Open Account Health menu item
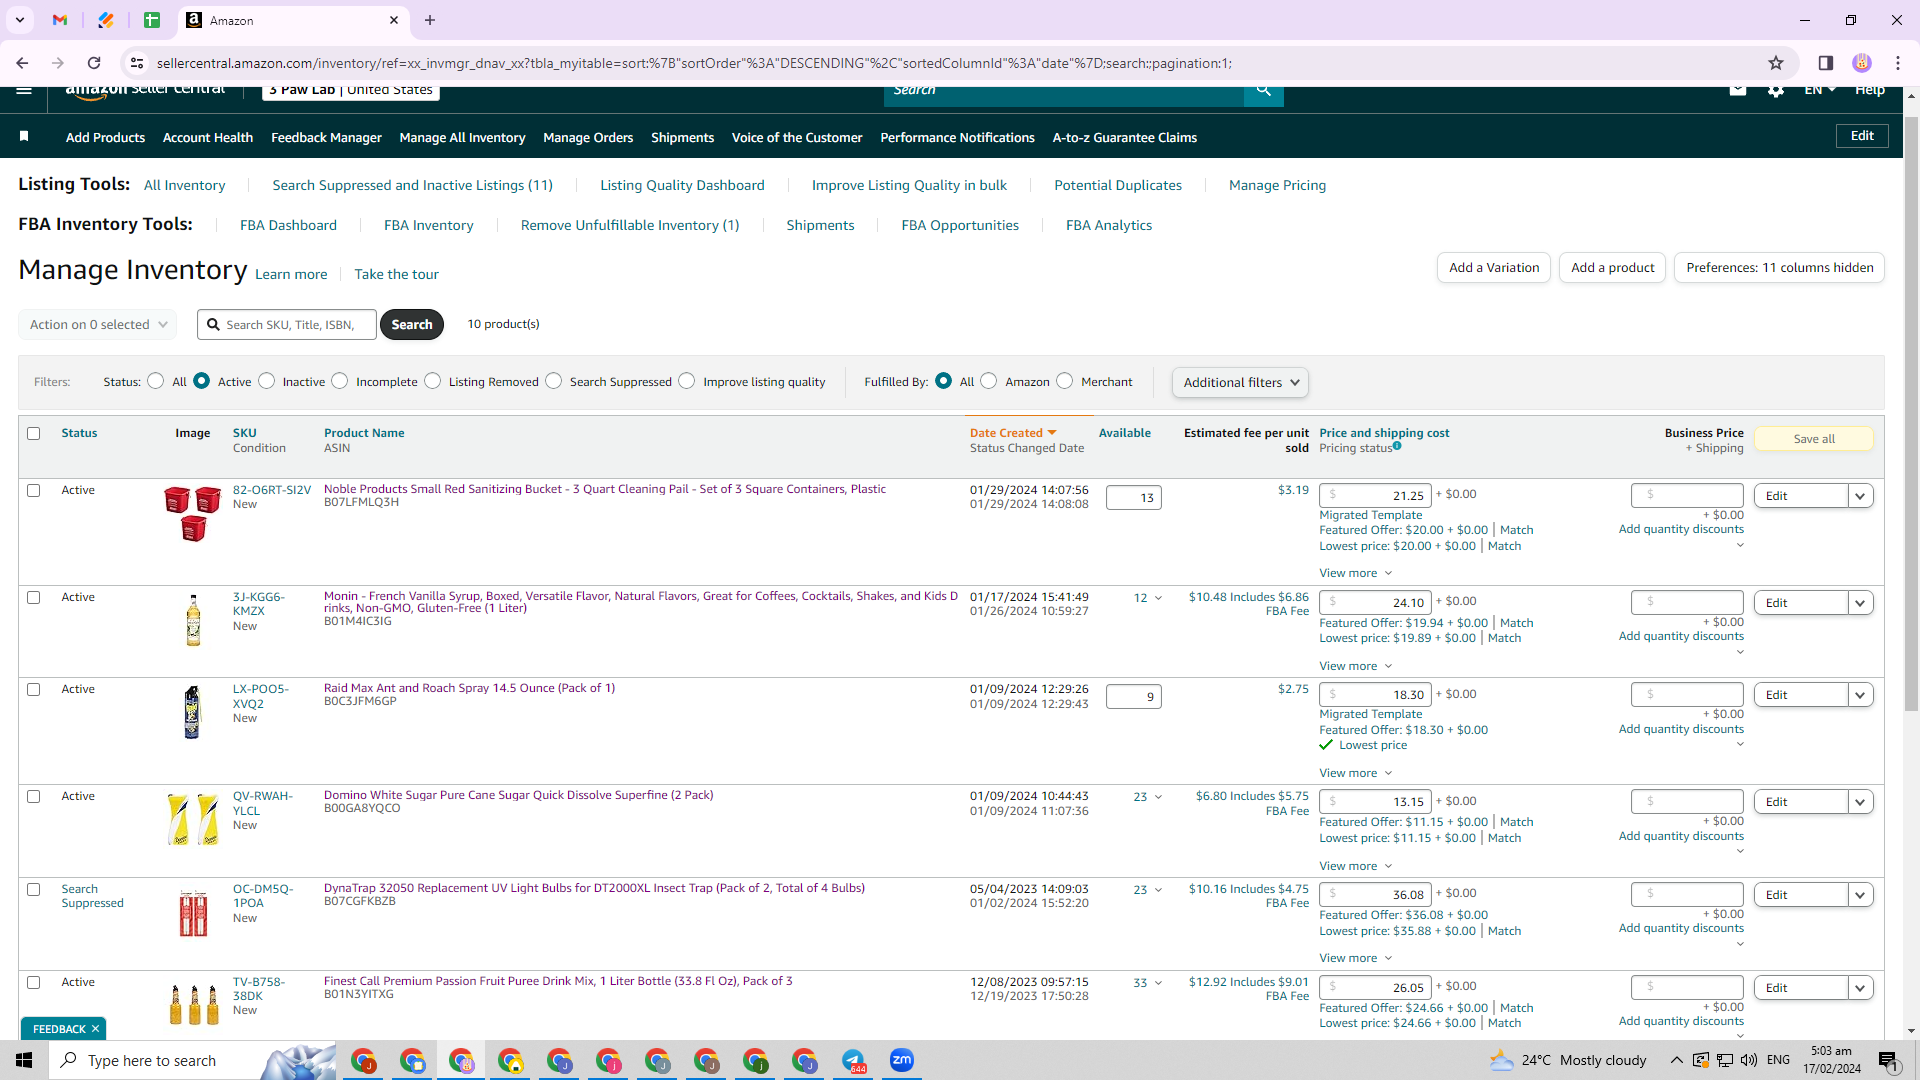Screen dimensions: 1920x1080 (208, 138)
